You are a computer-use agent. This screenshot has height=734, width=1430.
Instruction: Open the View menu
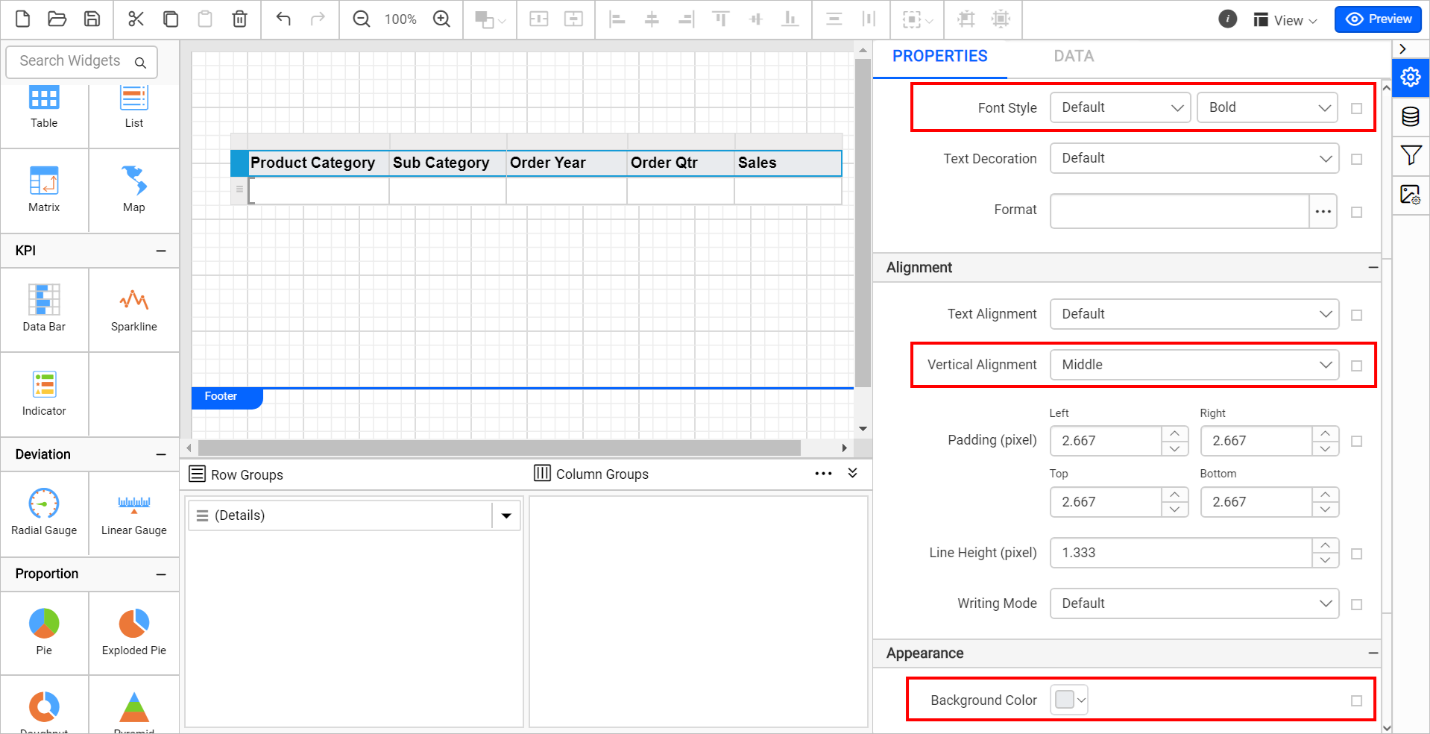[1285, 19]
